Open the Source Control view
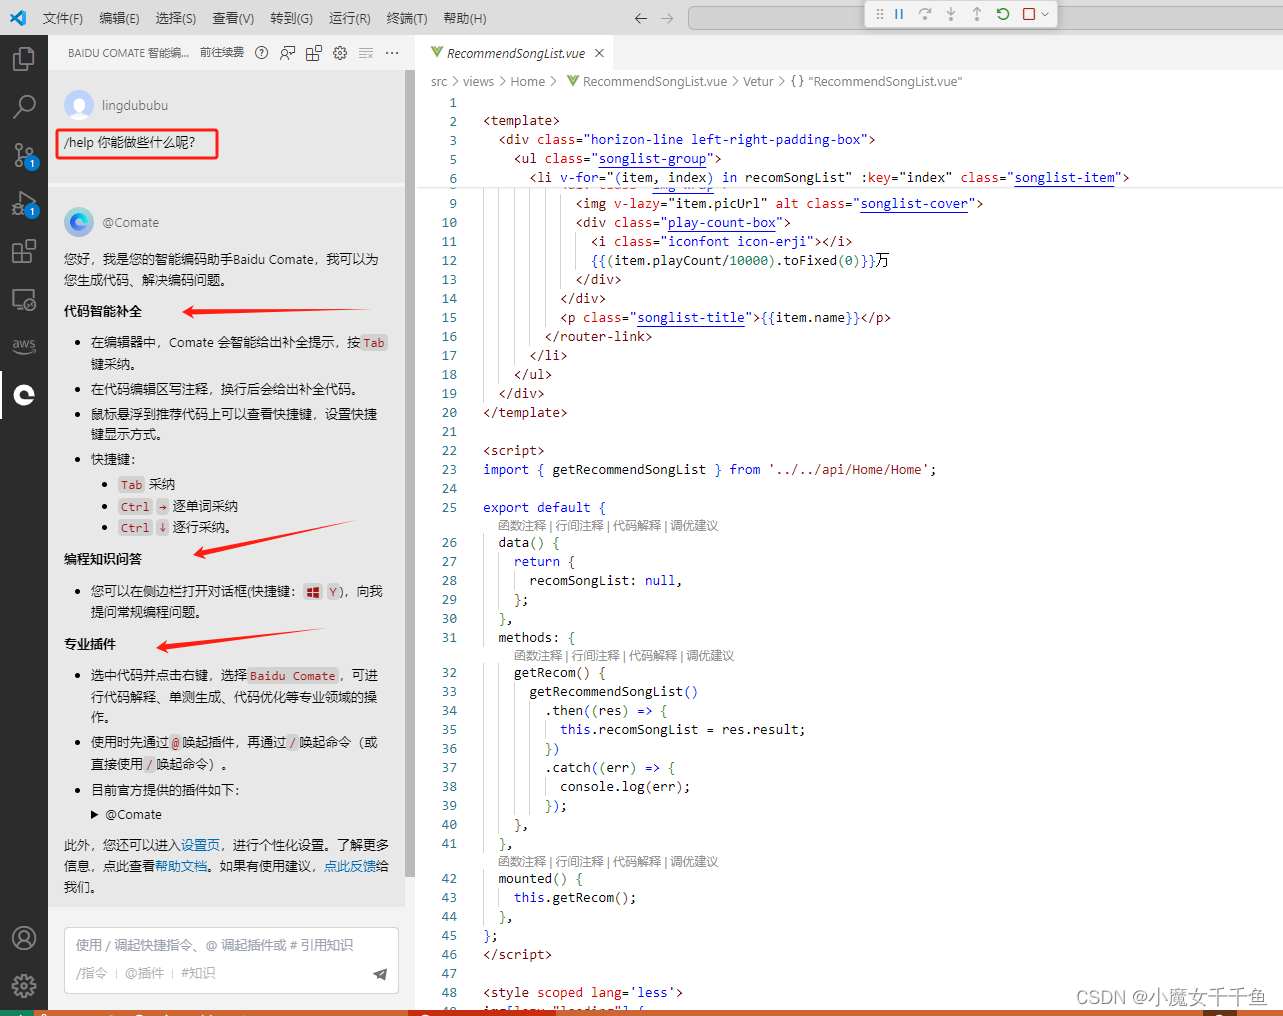The width and height of the screenshot is (1283, 1016). [24, 154]
